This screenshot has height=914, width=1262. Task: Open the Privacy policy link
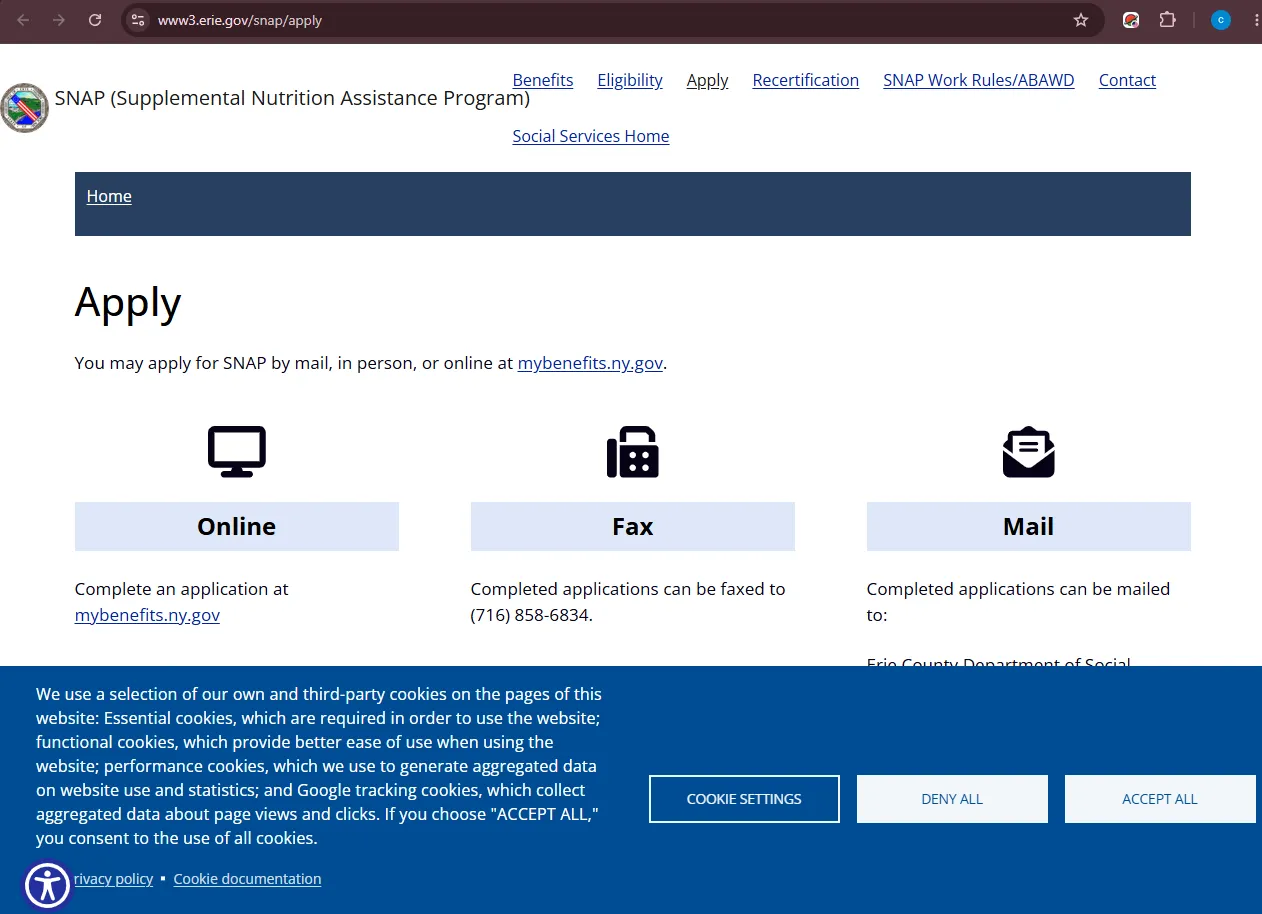coord(112,879)
